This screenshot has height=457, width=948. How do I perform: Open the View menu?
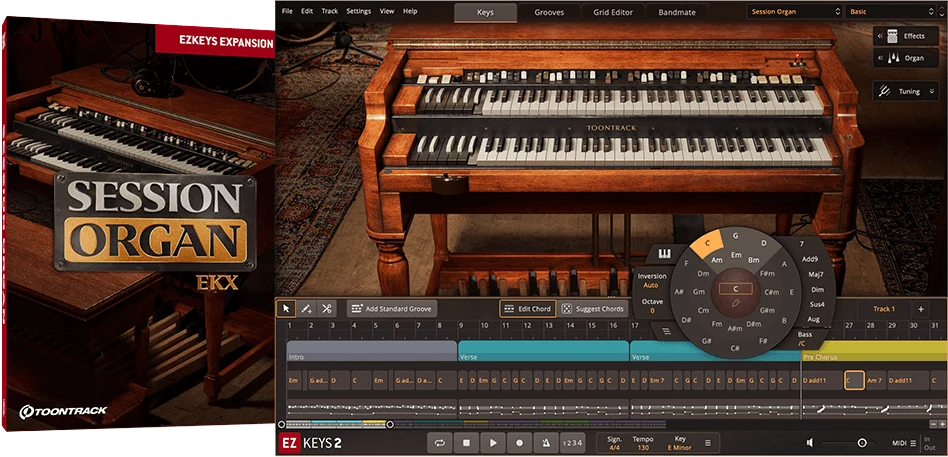click(387, 11)
